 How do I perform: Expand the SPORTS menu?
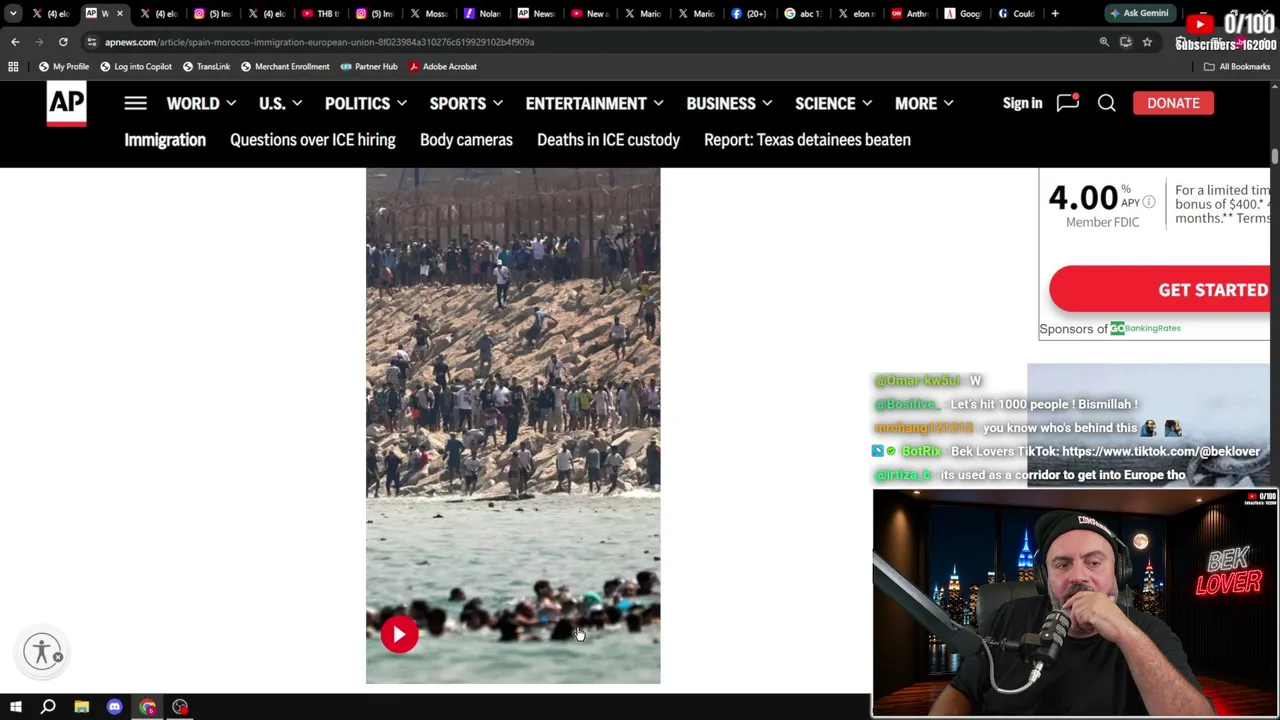466,103
